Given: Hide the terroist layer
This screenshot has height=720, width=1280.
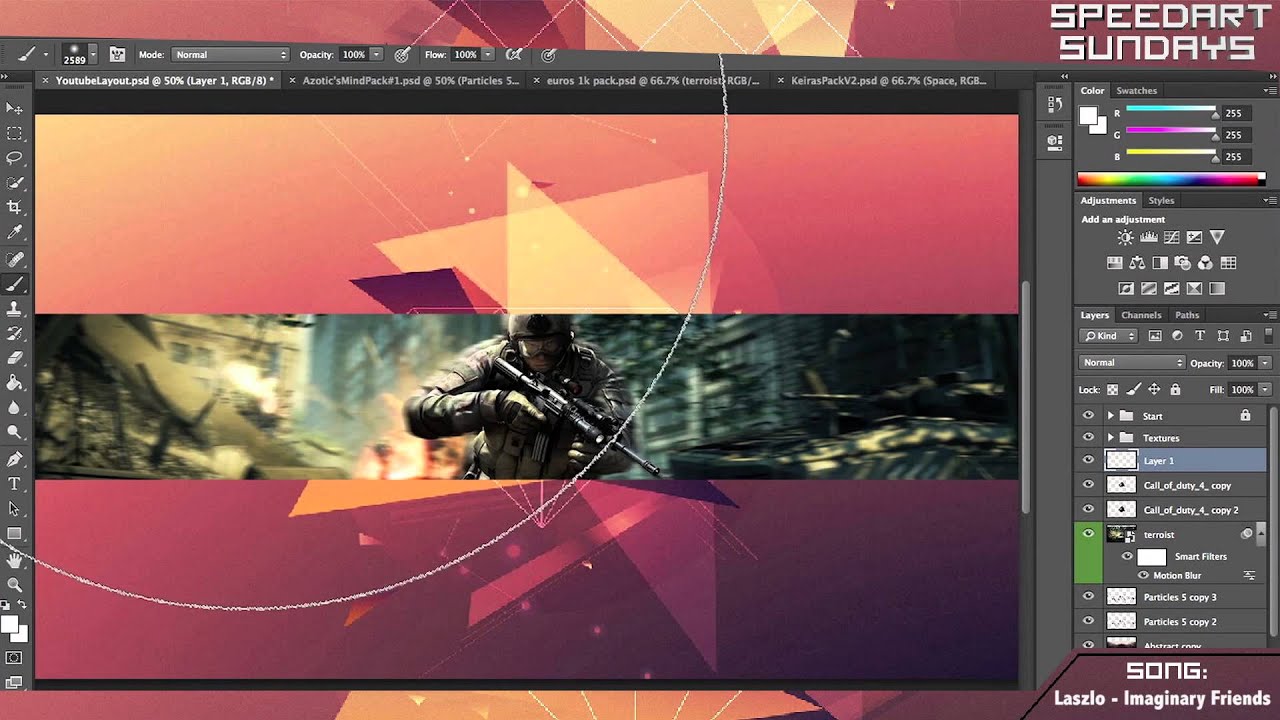Looking at the screenshot, I should [1088, 534].
